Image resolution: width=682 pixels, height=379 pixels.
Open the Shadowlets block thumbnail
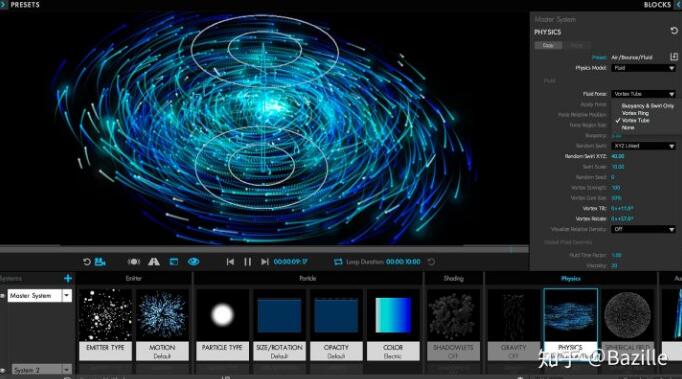(453, 315)
